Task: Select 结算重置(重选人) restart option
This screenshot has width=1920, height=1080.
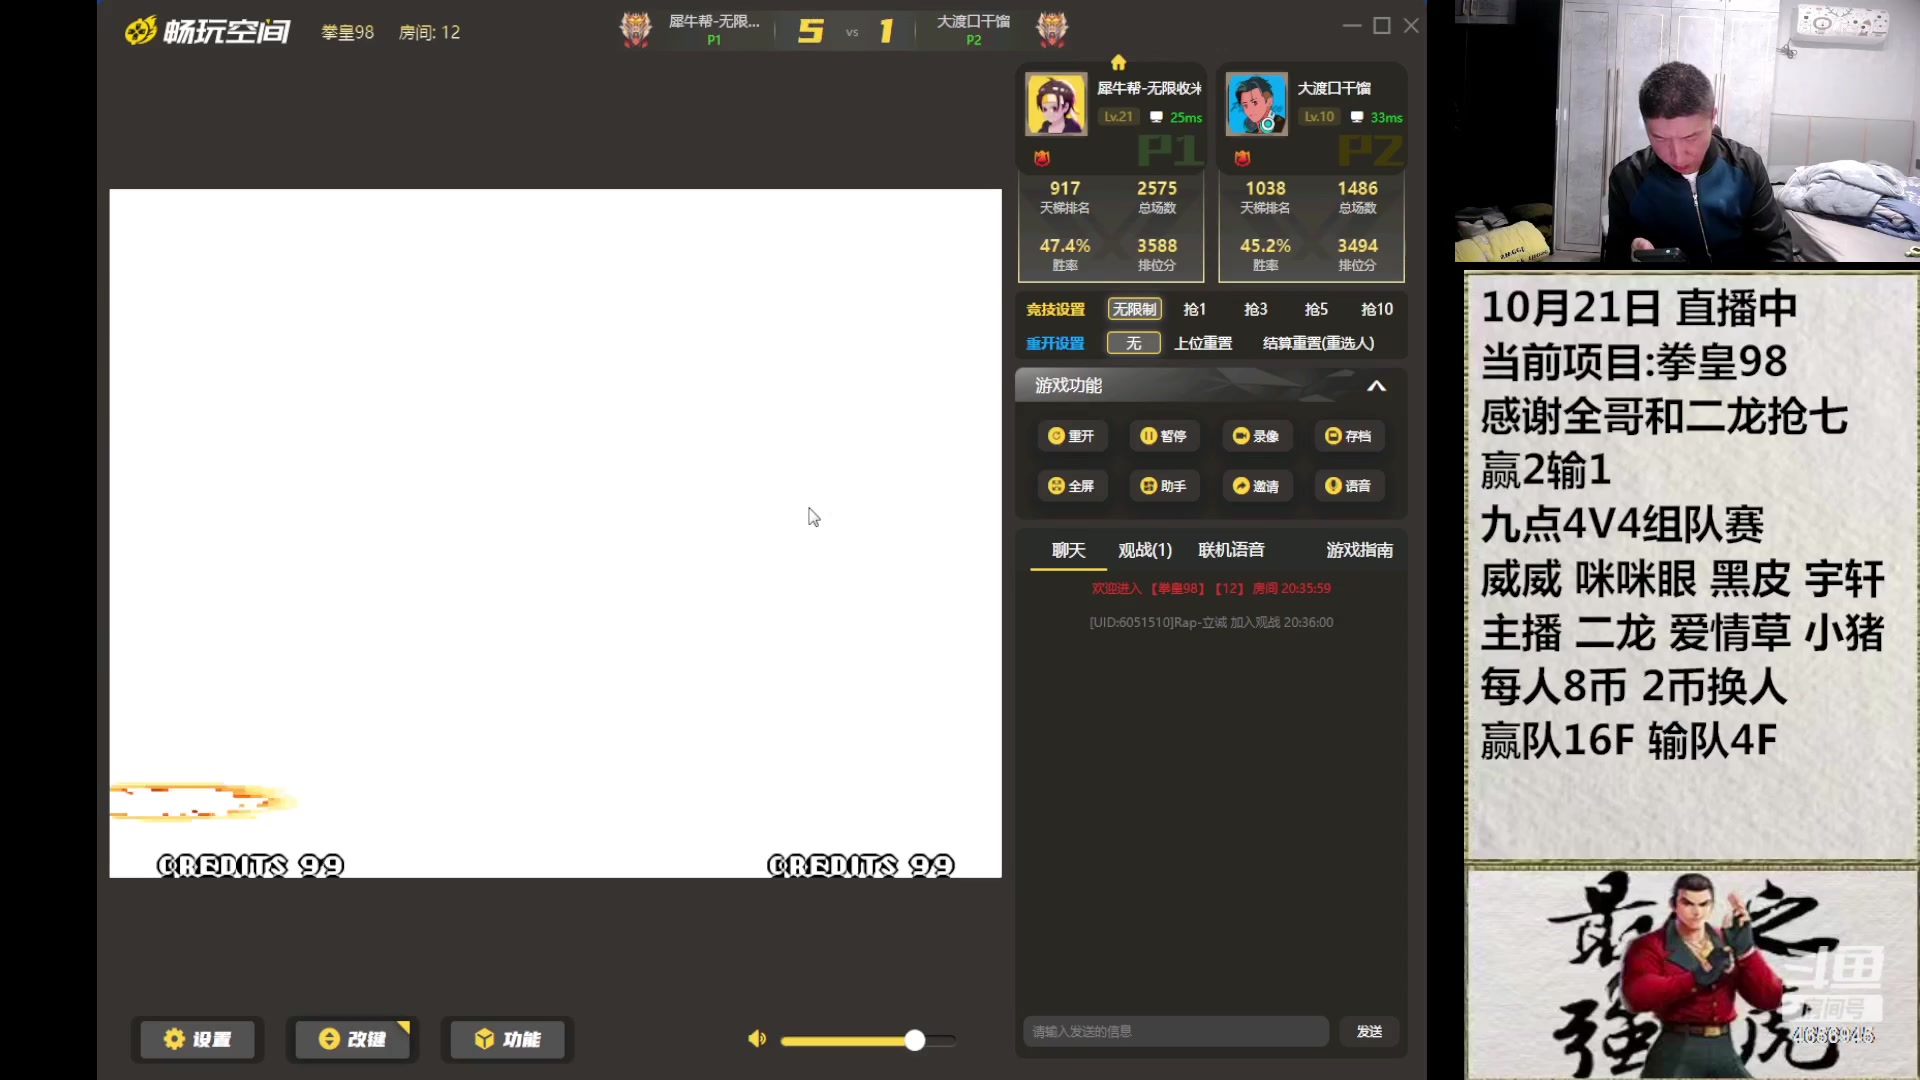Action: pyautogui.click(x=1319, y=343)
